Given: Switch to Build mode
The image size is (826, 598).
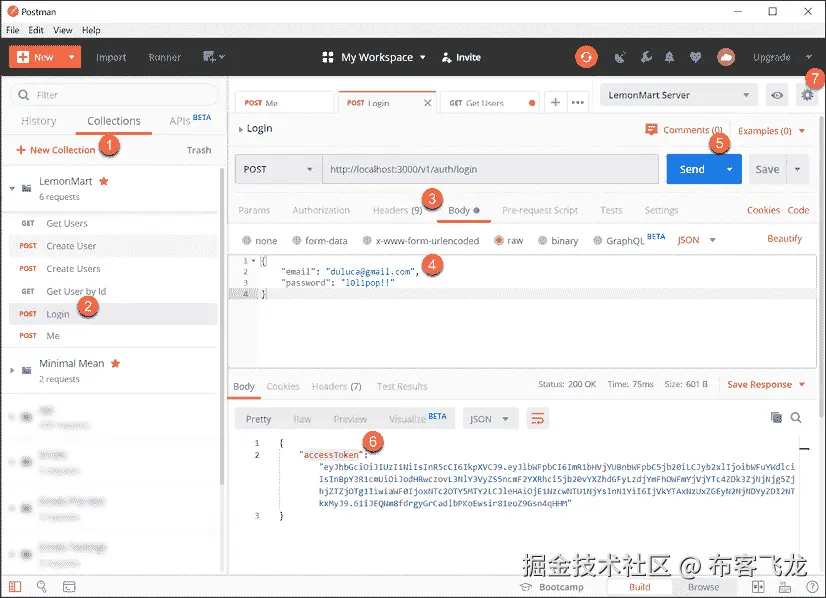Looking at the screenshot, I should click(x=640, y=587).
